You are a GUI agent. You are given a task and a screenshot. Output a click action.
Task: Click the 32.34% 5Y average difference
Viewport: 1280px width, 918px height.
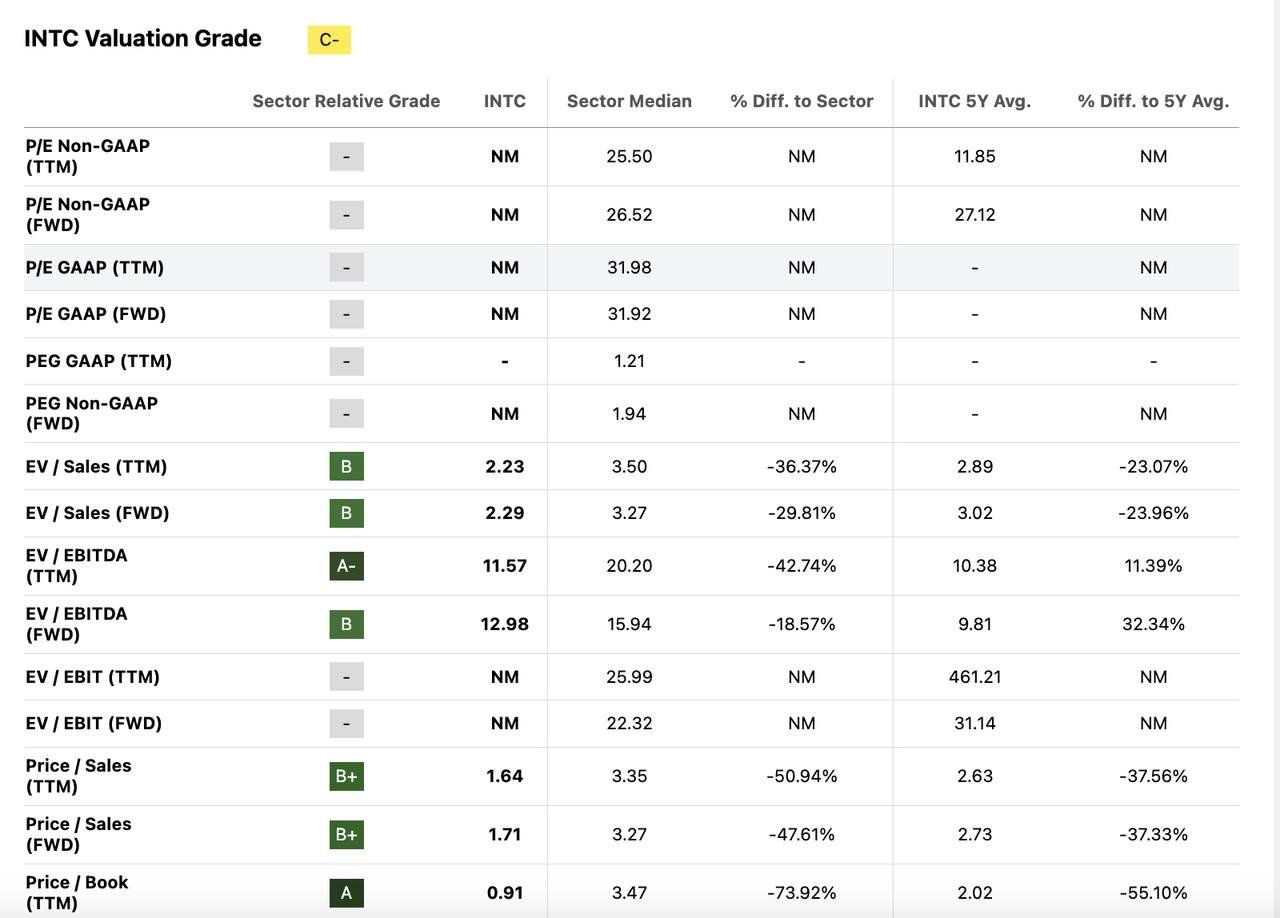pos(1154,624)
